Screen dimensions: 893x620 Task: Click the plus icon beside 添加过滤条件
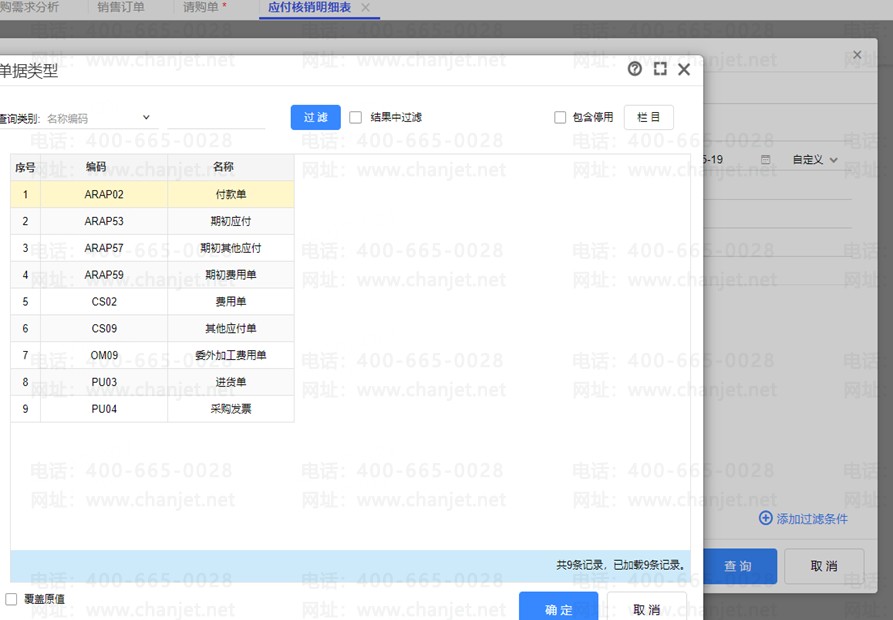765,518
